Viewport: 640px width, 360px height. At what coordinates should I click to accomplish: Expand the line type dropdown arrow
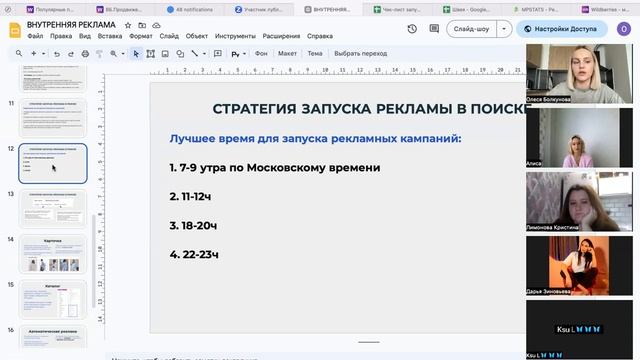click(204, 53)
